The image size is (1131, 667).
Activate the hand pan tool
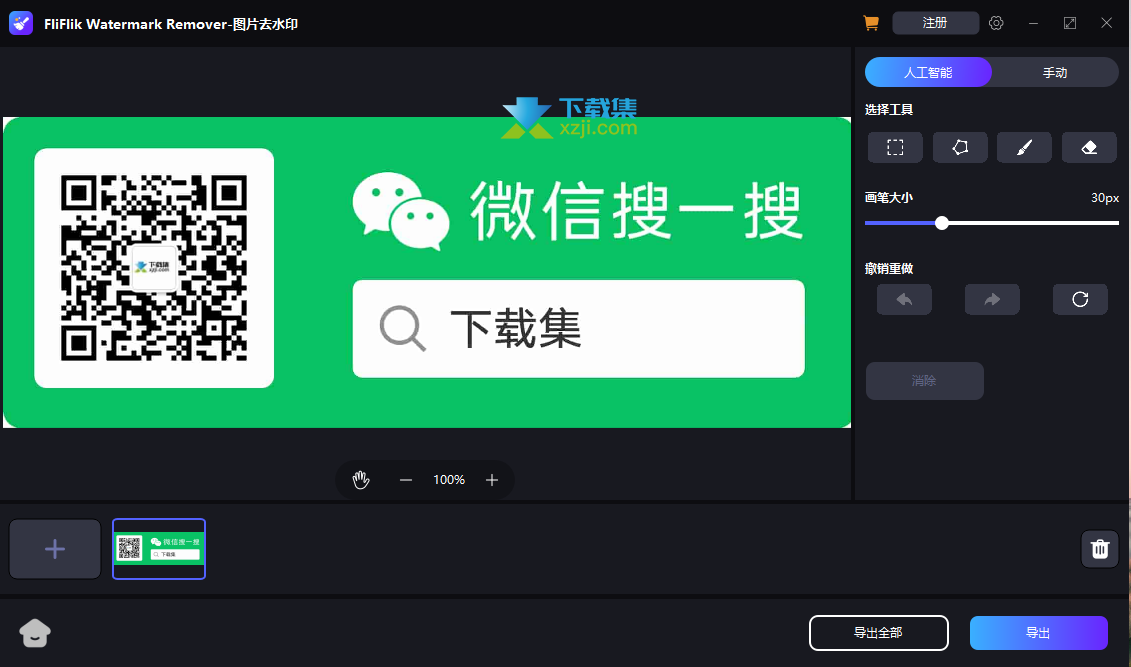361,480
